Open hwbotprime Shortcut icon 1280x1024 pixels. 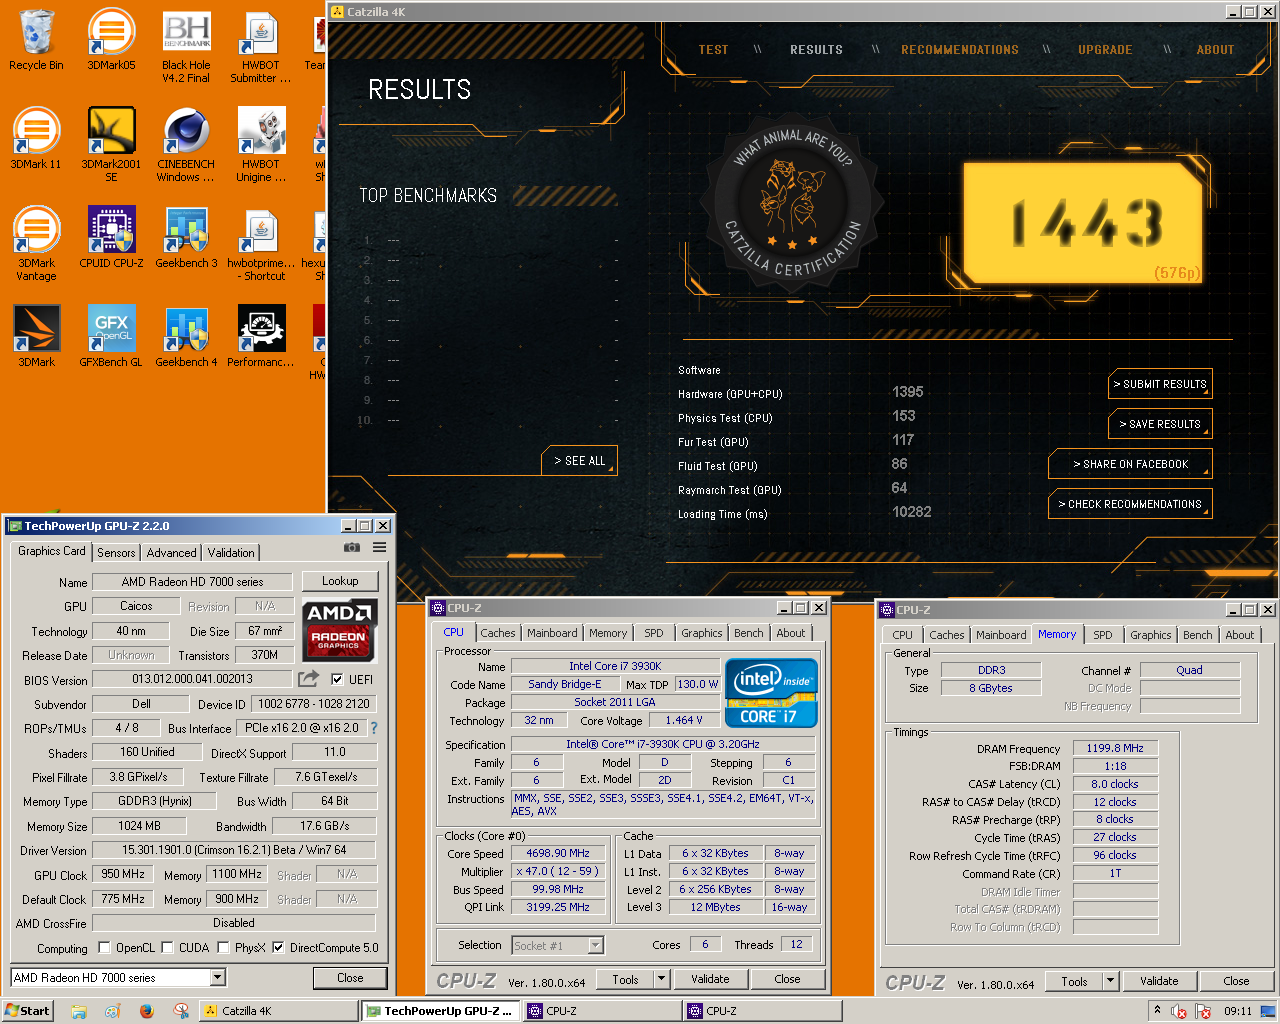[261, 244]
